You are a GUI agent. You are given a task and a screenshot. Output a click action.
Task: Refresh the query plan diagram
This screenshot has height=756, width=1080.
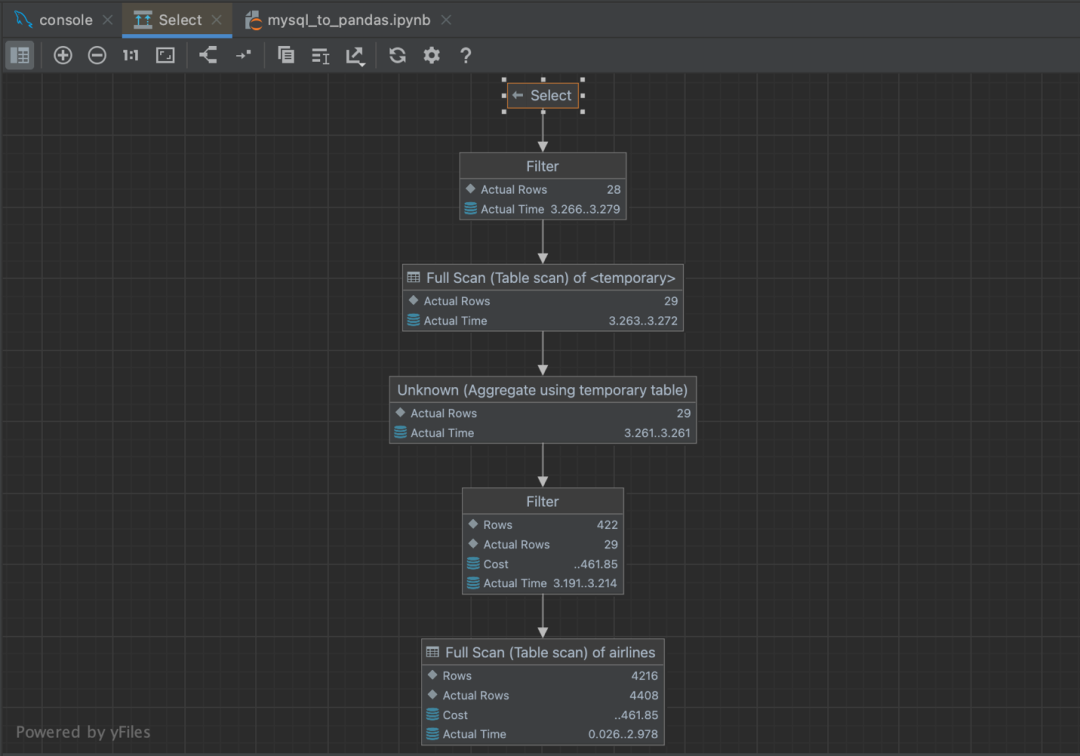397,55
